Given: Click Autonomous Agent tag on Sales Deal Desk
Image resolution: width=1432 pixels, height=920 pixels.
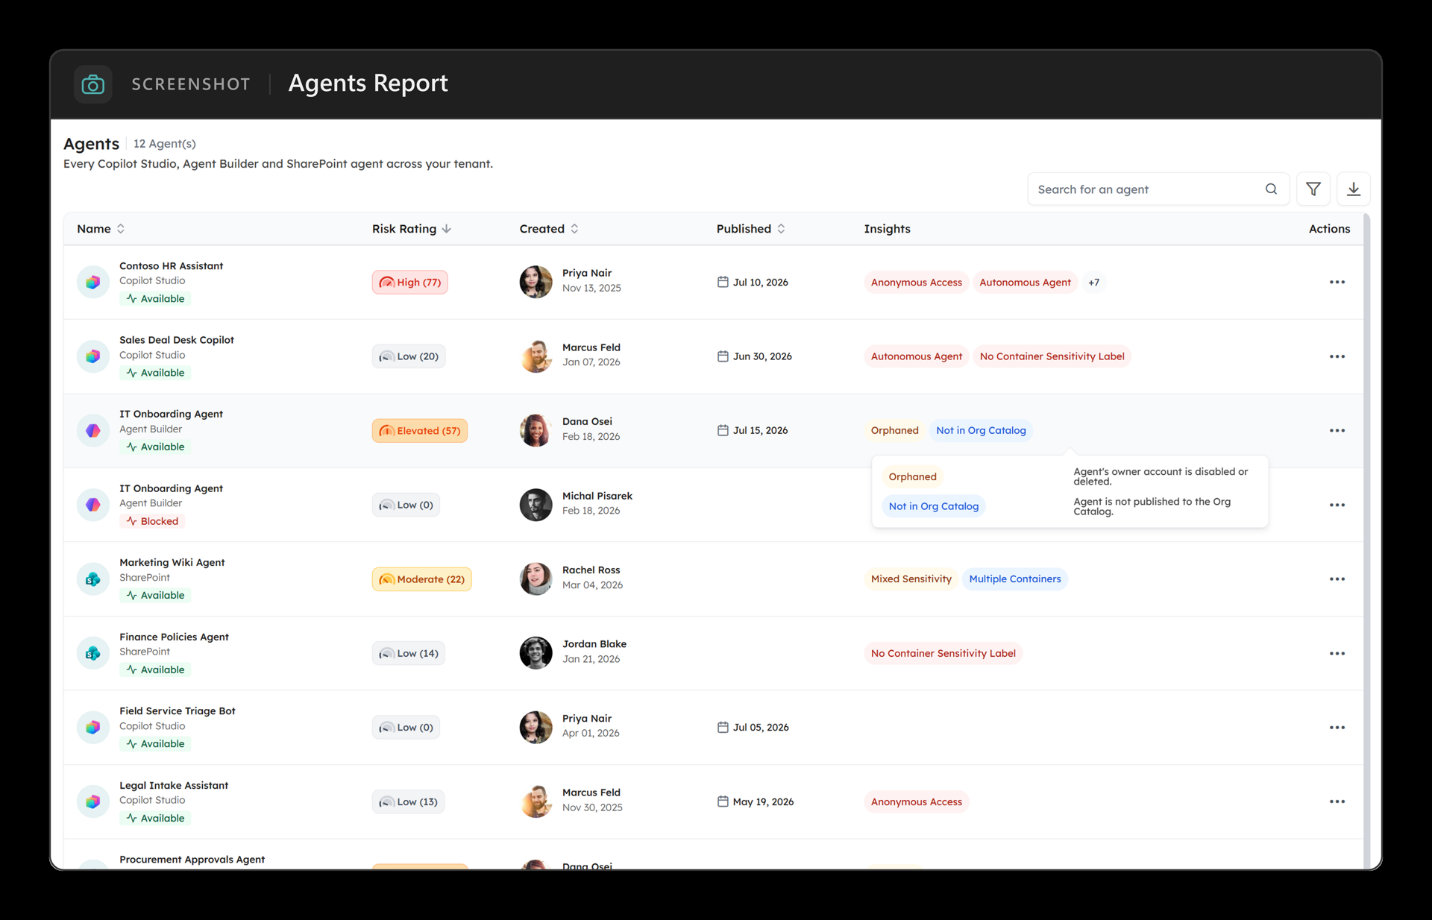Looking at the screenshot, I should pyautogui.click(x=916, y=356).
